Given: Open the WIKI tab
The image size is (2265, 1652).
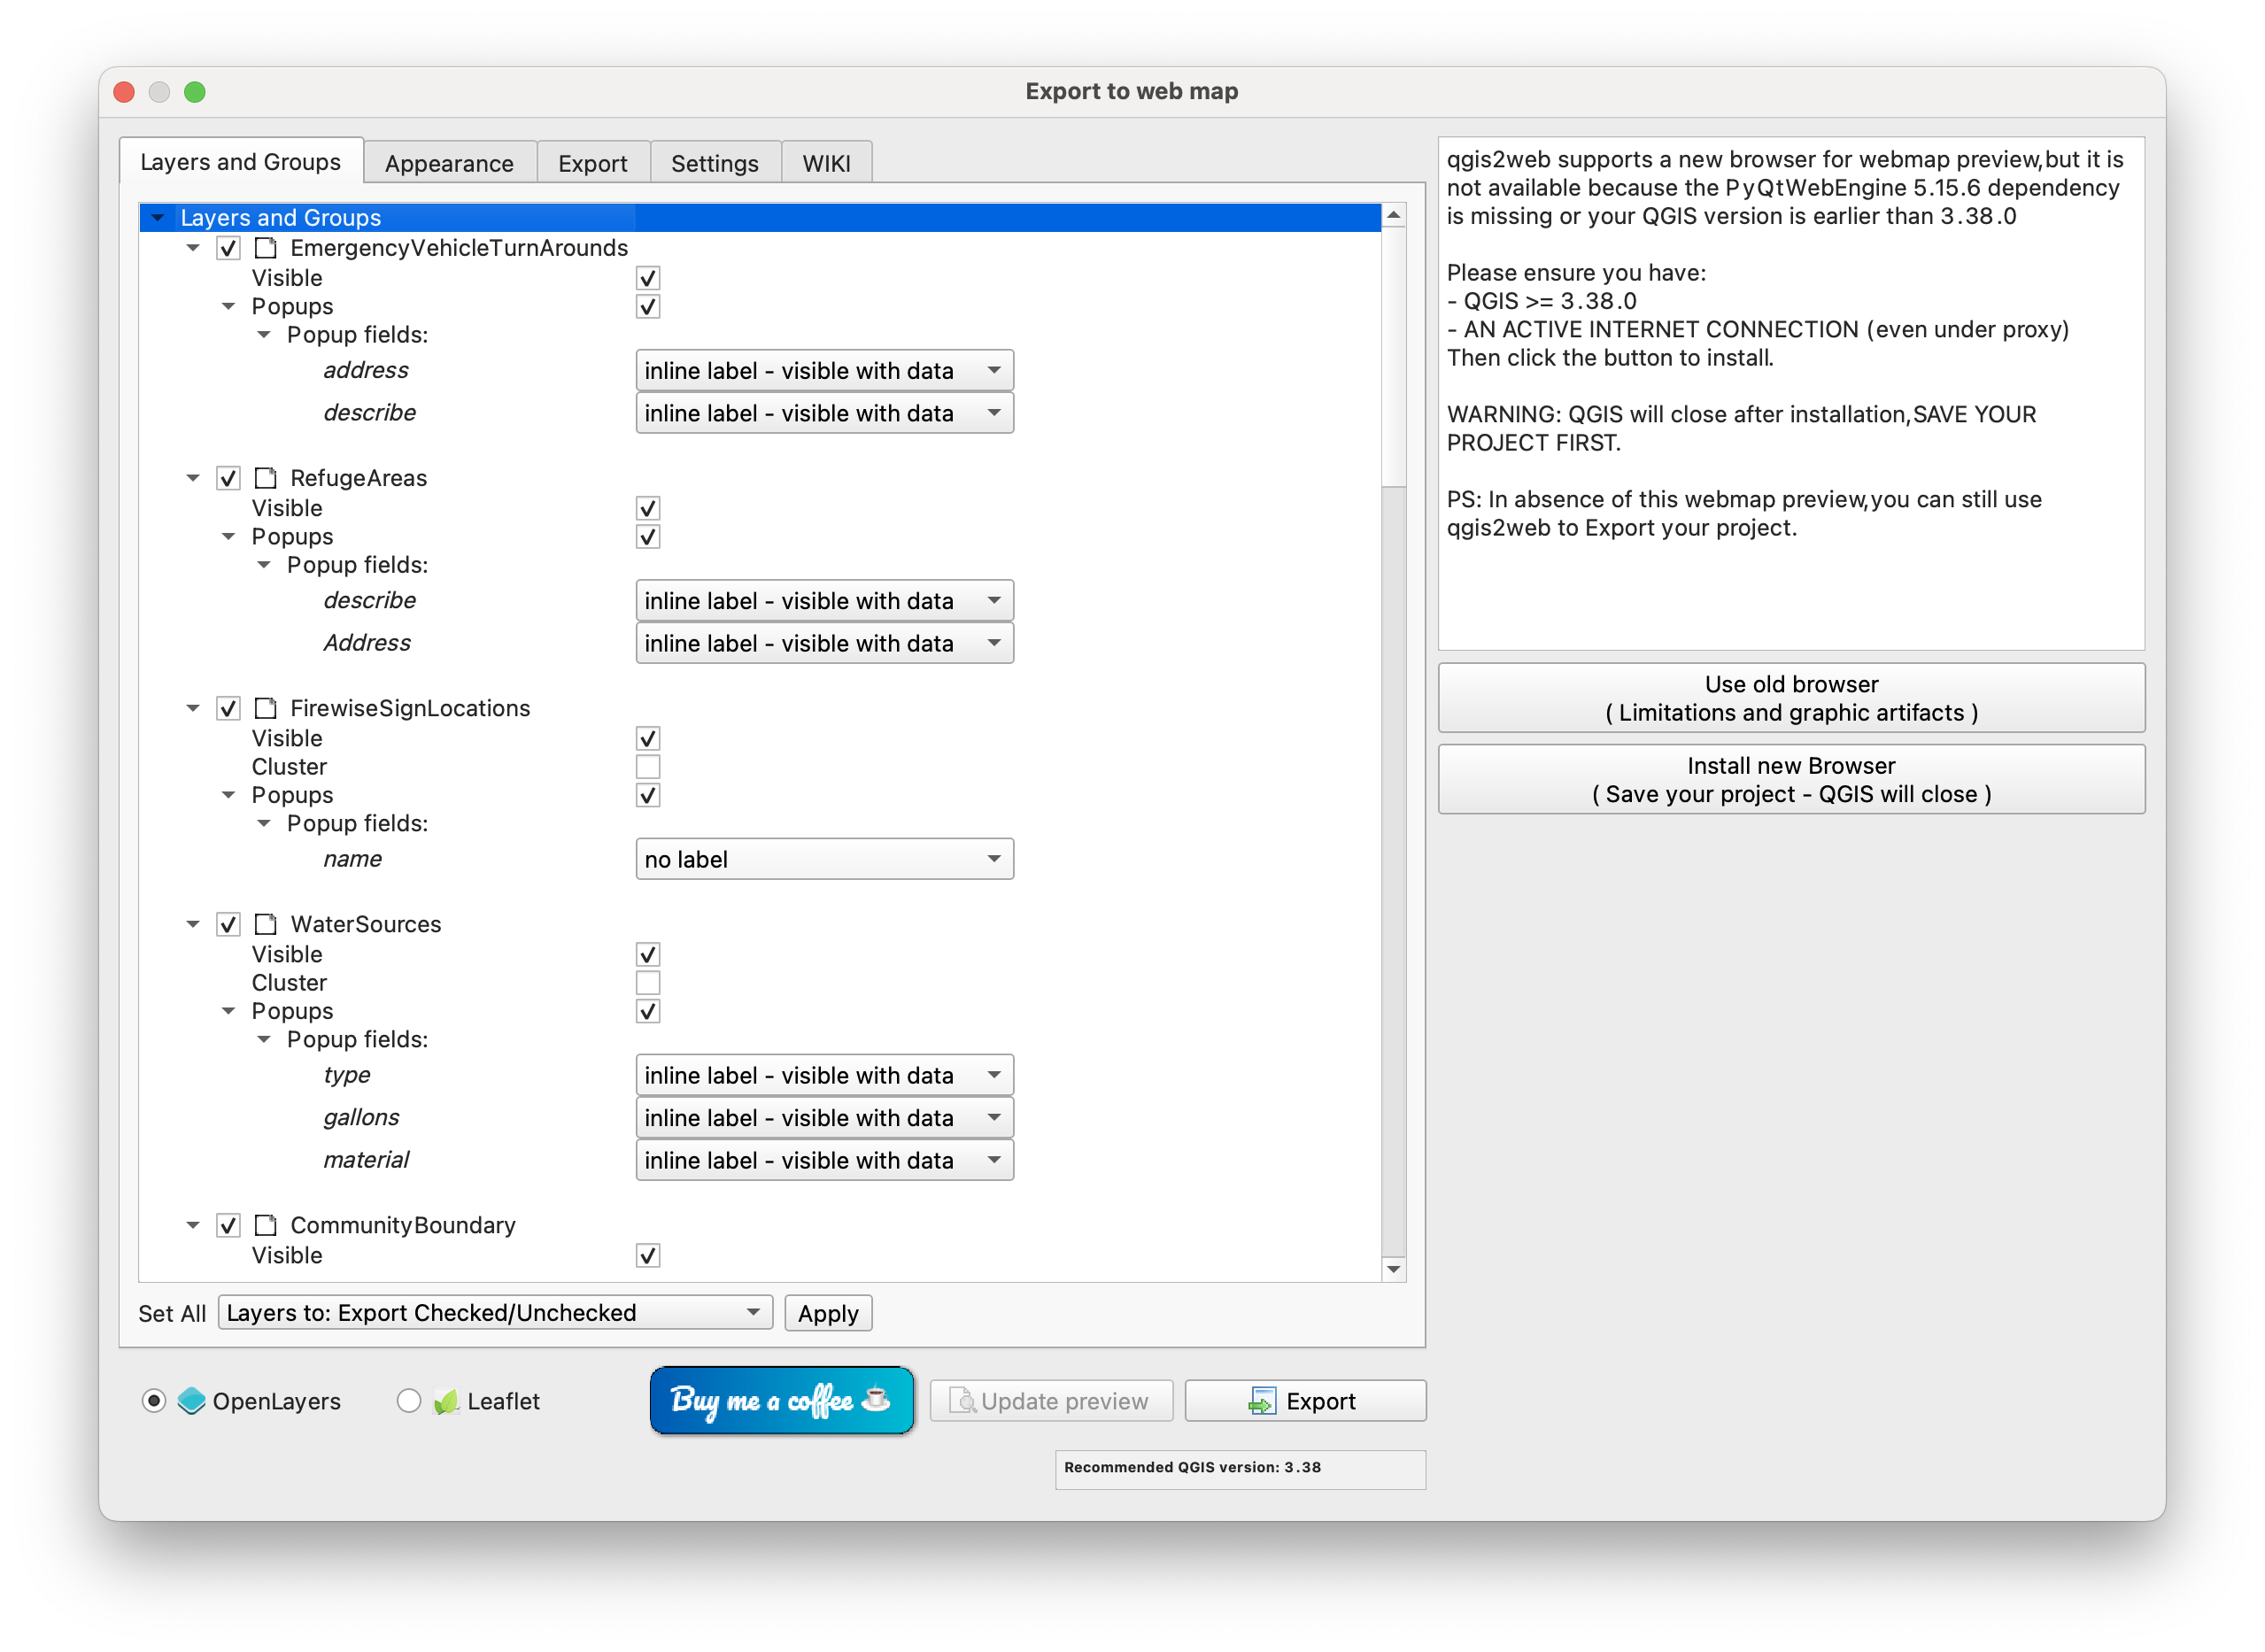Looking at the screenshot, I should [x=826, y=163].
